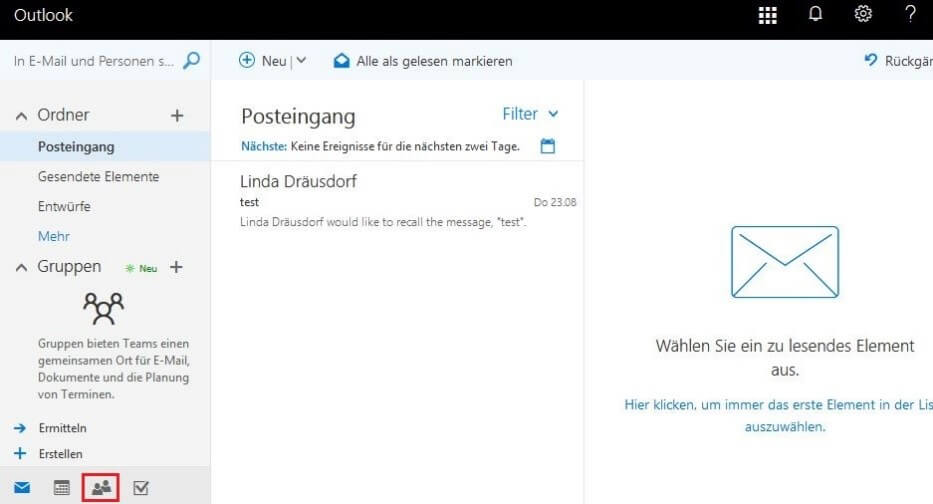This screenshot has width=933, height=504.
Task: Click the date Do 23.08
Action: coord(555,202)
